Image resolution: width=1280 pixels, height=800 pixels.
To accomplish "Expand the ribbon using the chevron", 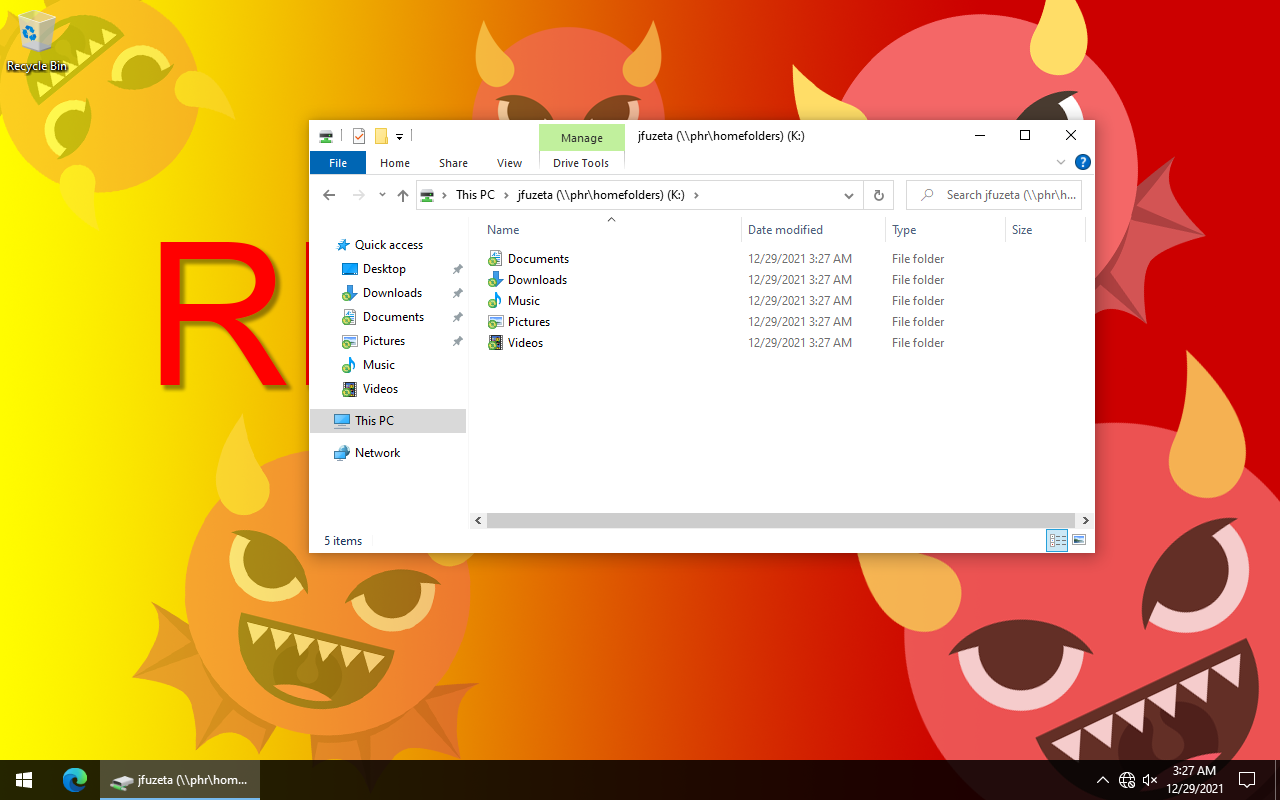I will [x=1061, y=162].
